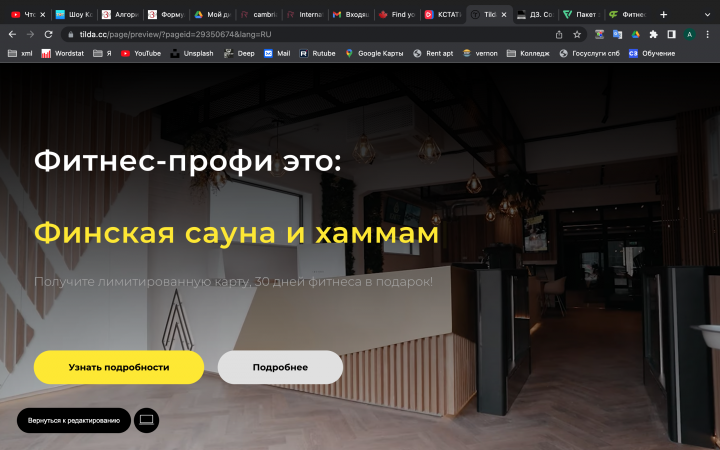Open the Google Translate extension
Image resolution: width=720 pixels, height=450 pixels.
point(618,34)
